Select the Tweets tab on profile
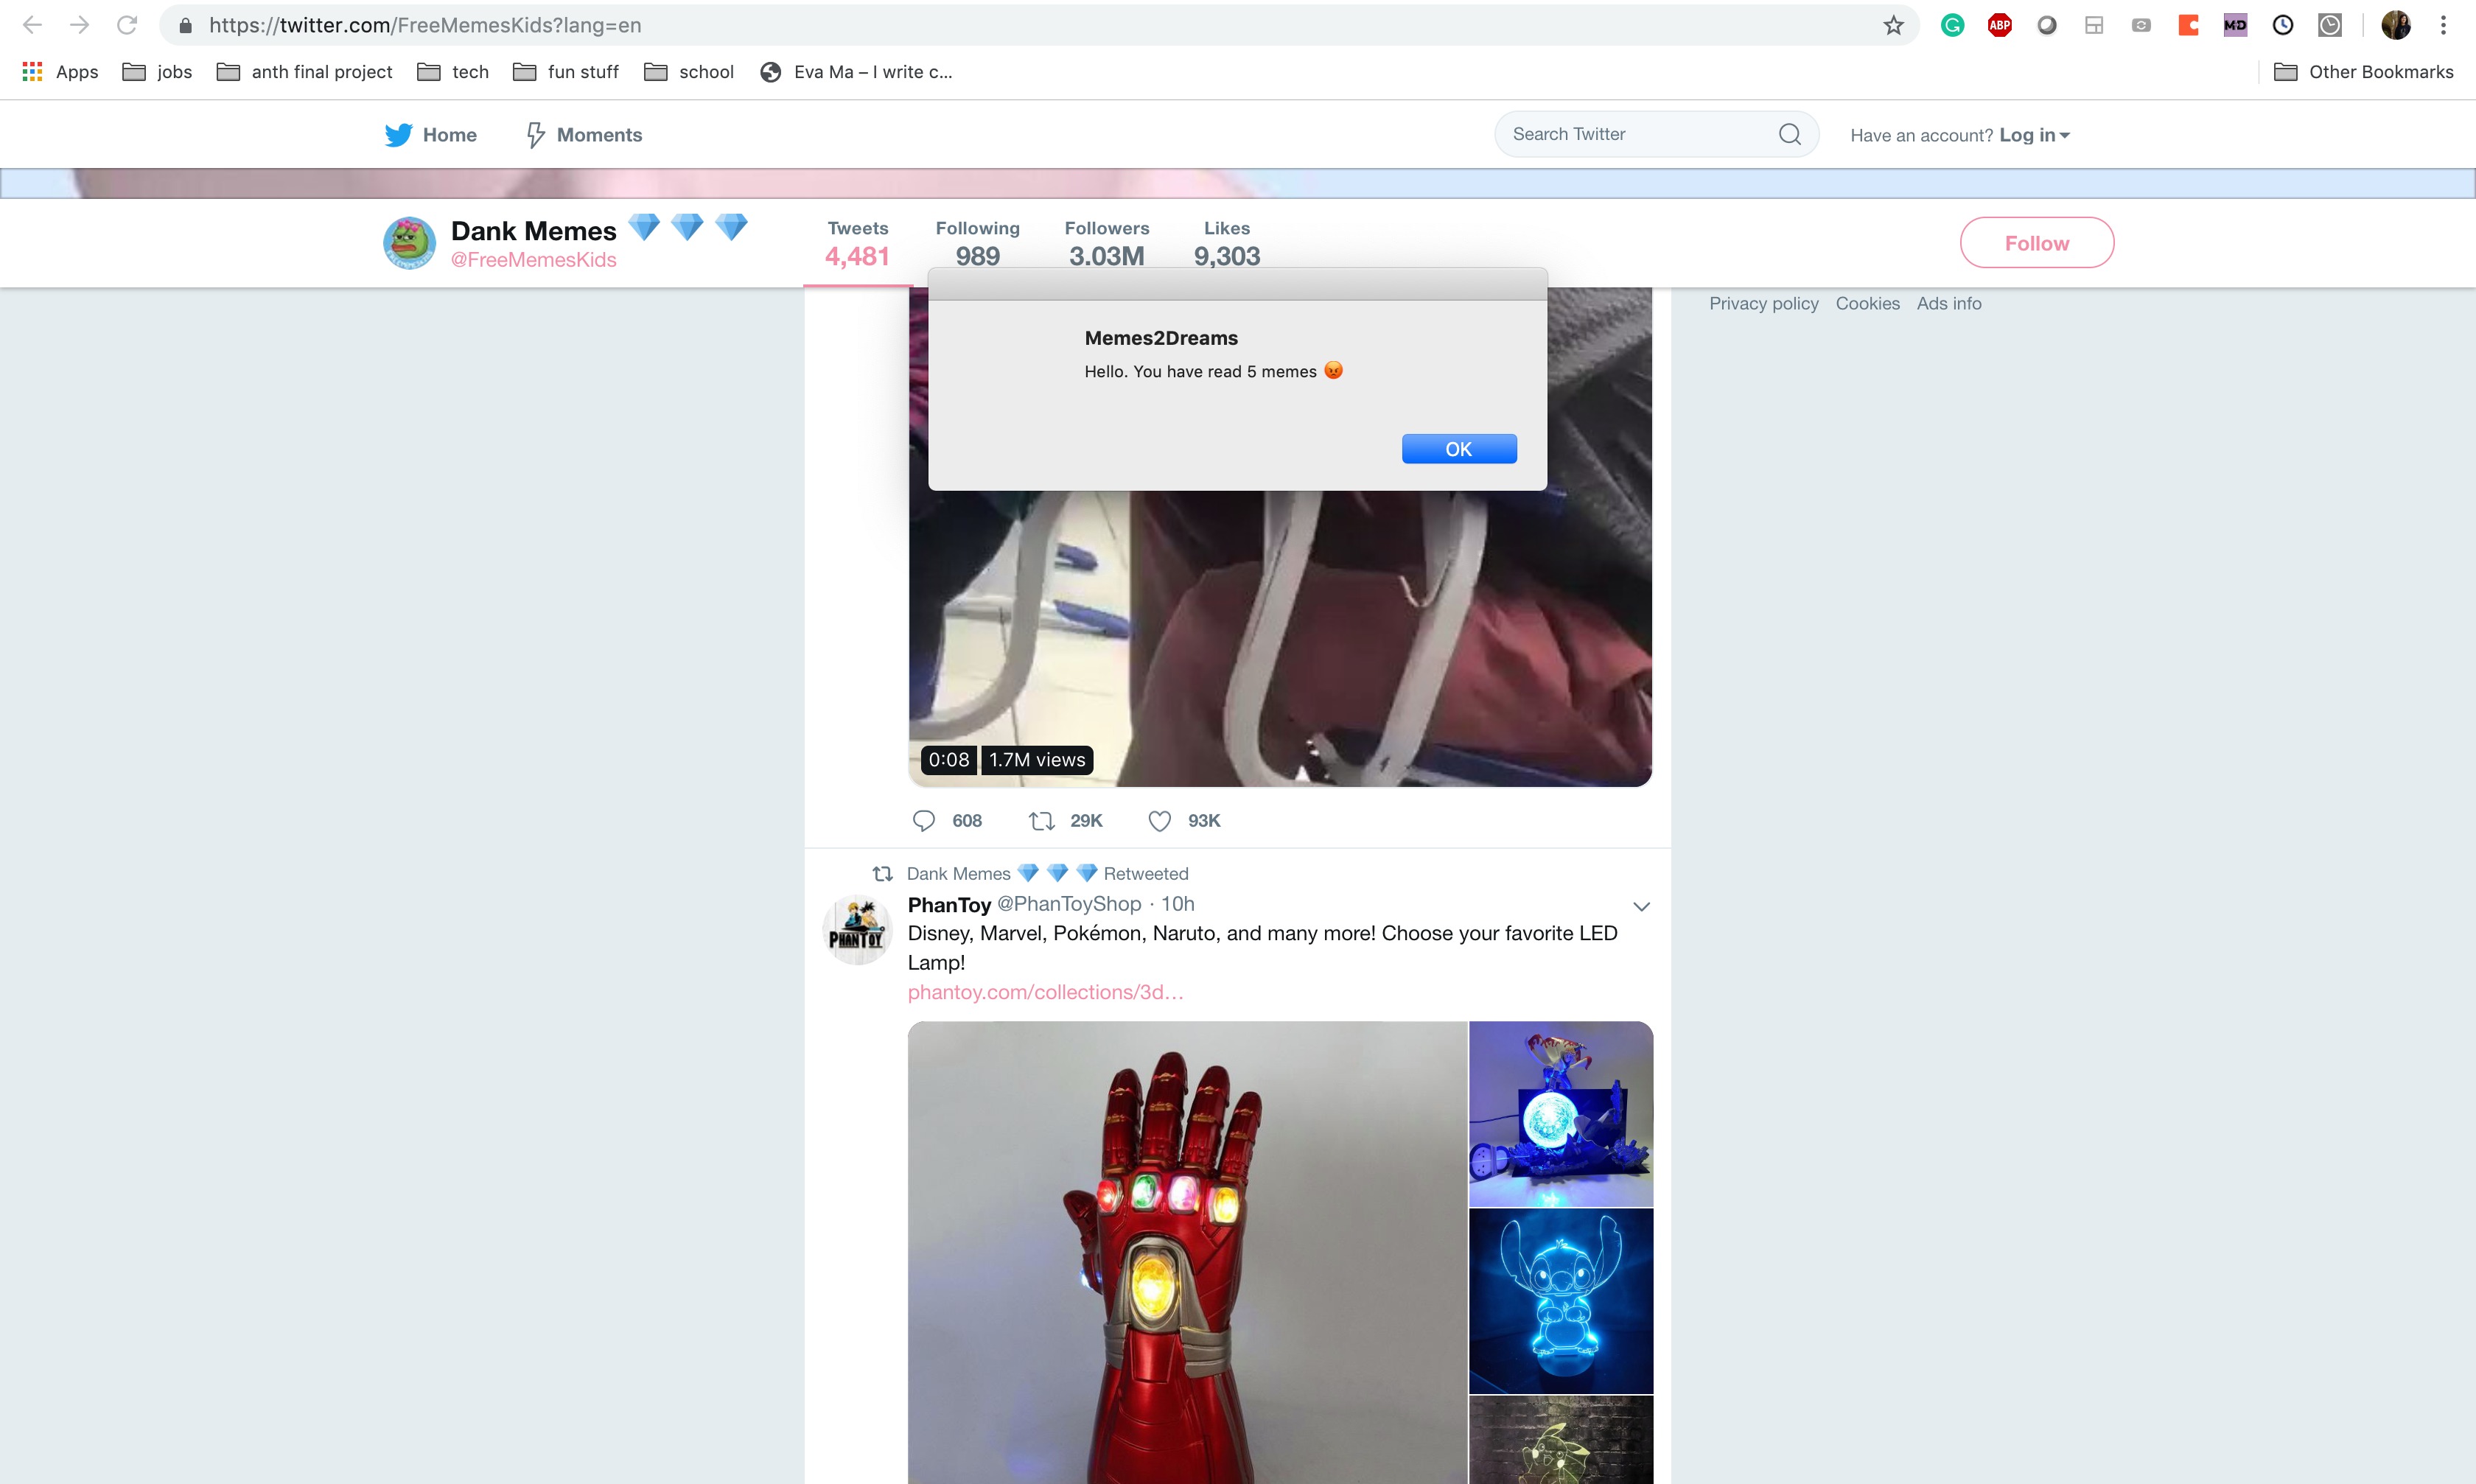 click(x=857, y=244)
